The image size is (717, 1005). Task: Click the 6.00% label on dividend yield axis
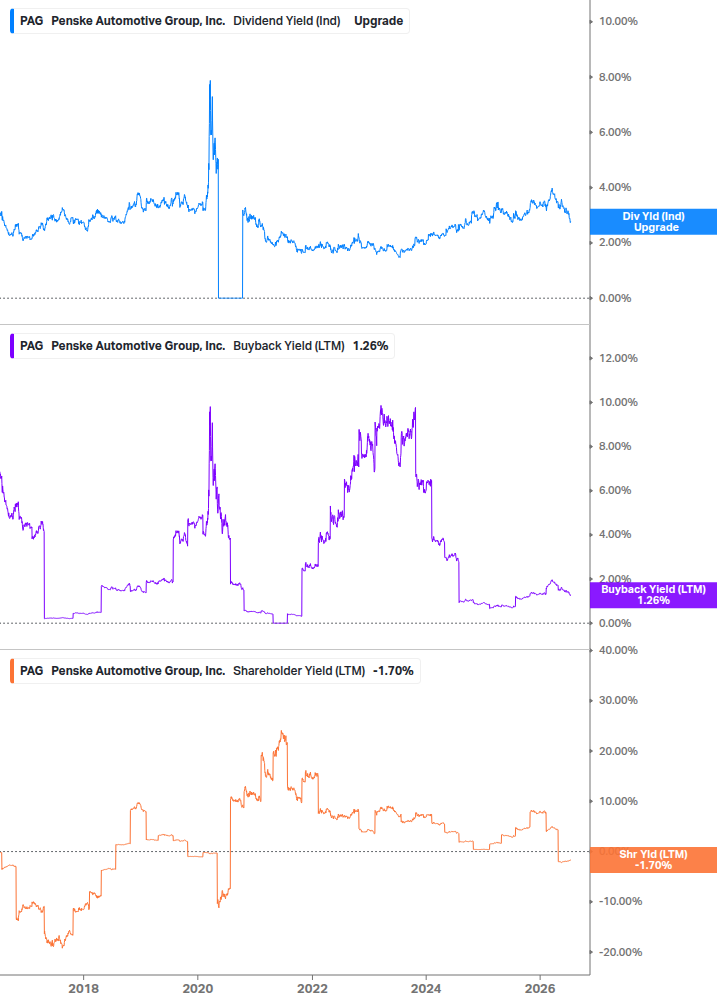point(615,132)
